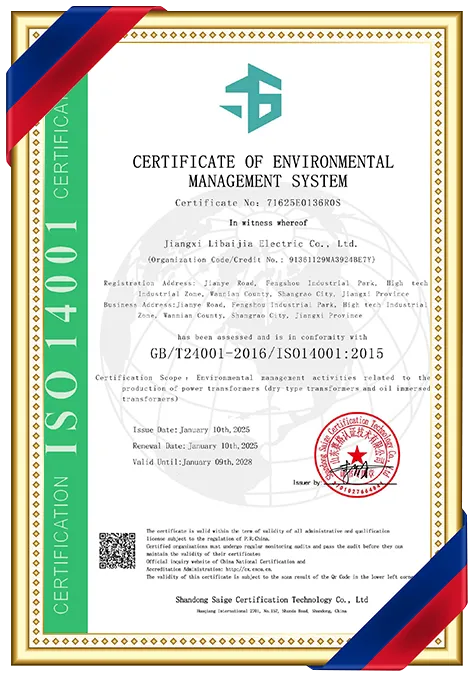This screenshot has width=475, height=675.
Task: Select certificate number 71625E0136R0S
Action: tap(304, 202)
